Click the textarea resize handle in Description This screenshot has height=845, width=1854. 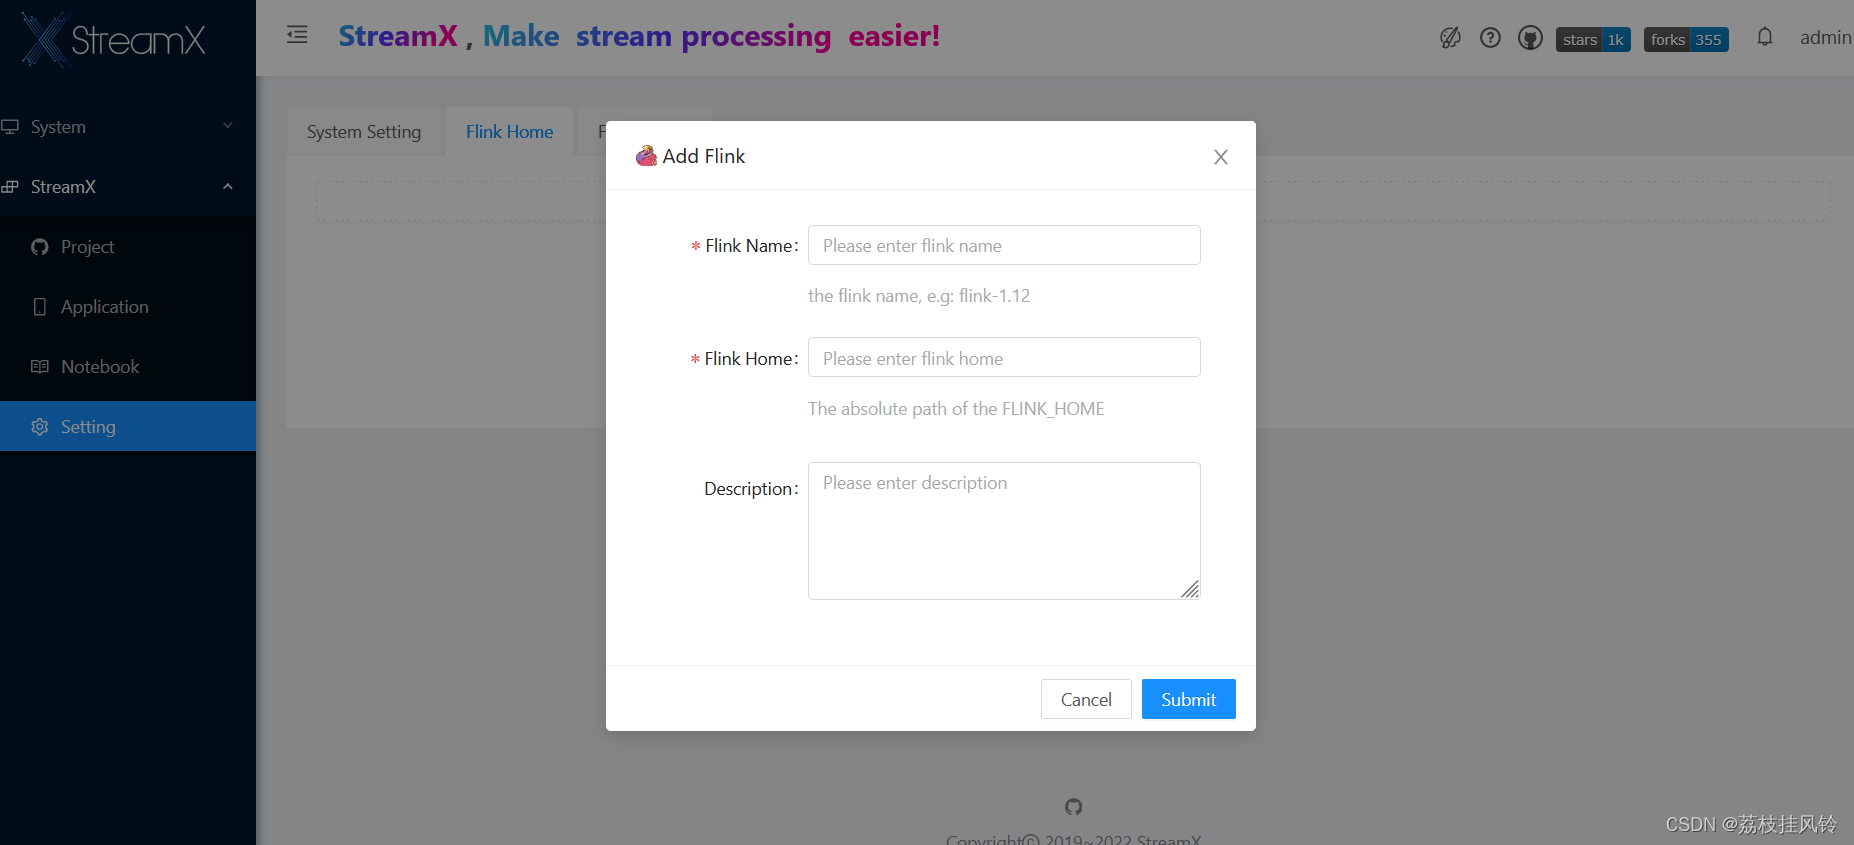pos(1190,590)
